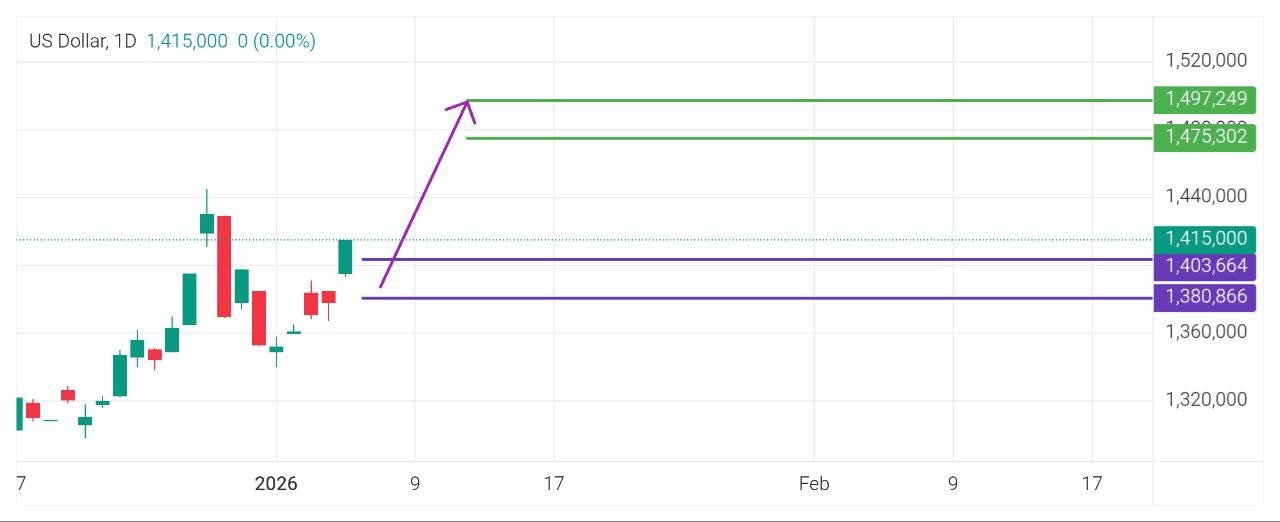Image resolution: width=1280 pixels, height=522 pixels.
Task: Click the latest green candlestick
Action: point(345,257)
